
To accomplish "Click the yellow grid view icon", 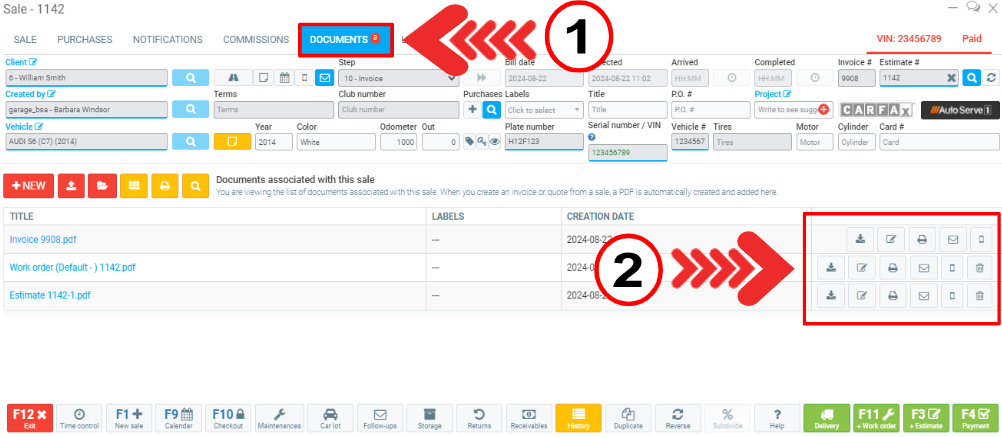I will (x=133, y=185).
